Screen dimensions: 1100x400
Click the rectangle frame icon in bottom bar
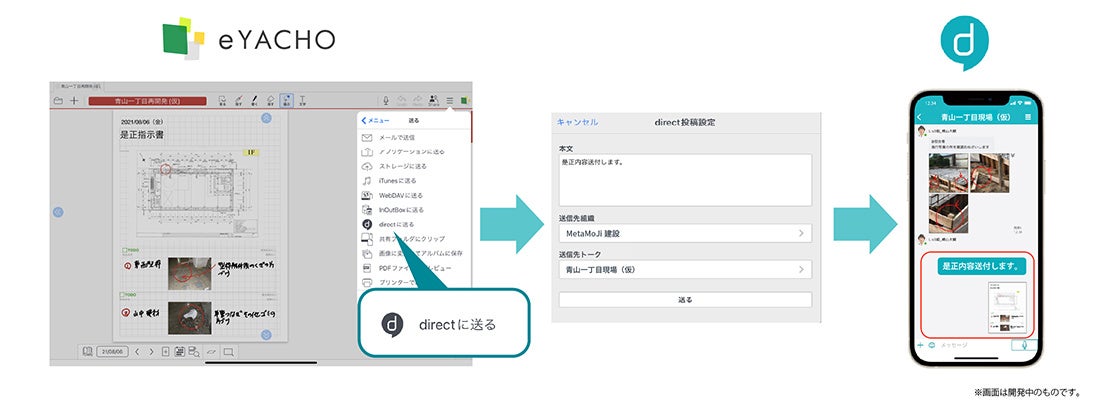(x=228, y=352)
